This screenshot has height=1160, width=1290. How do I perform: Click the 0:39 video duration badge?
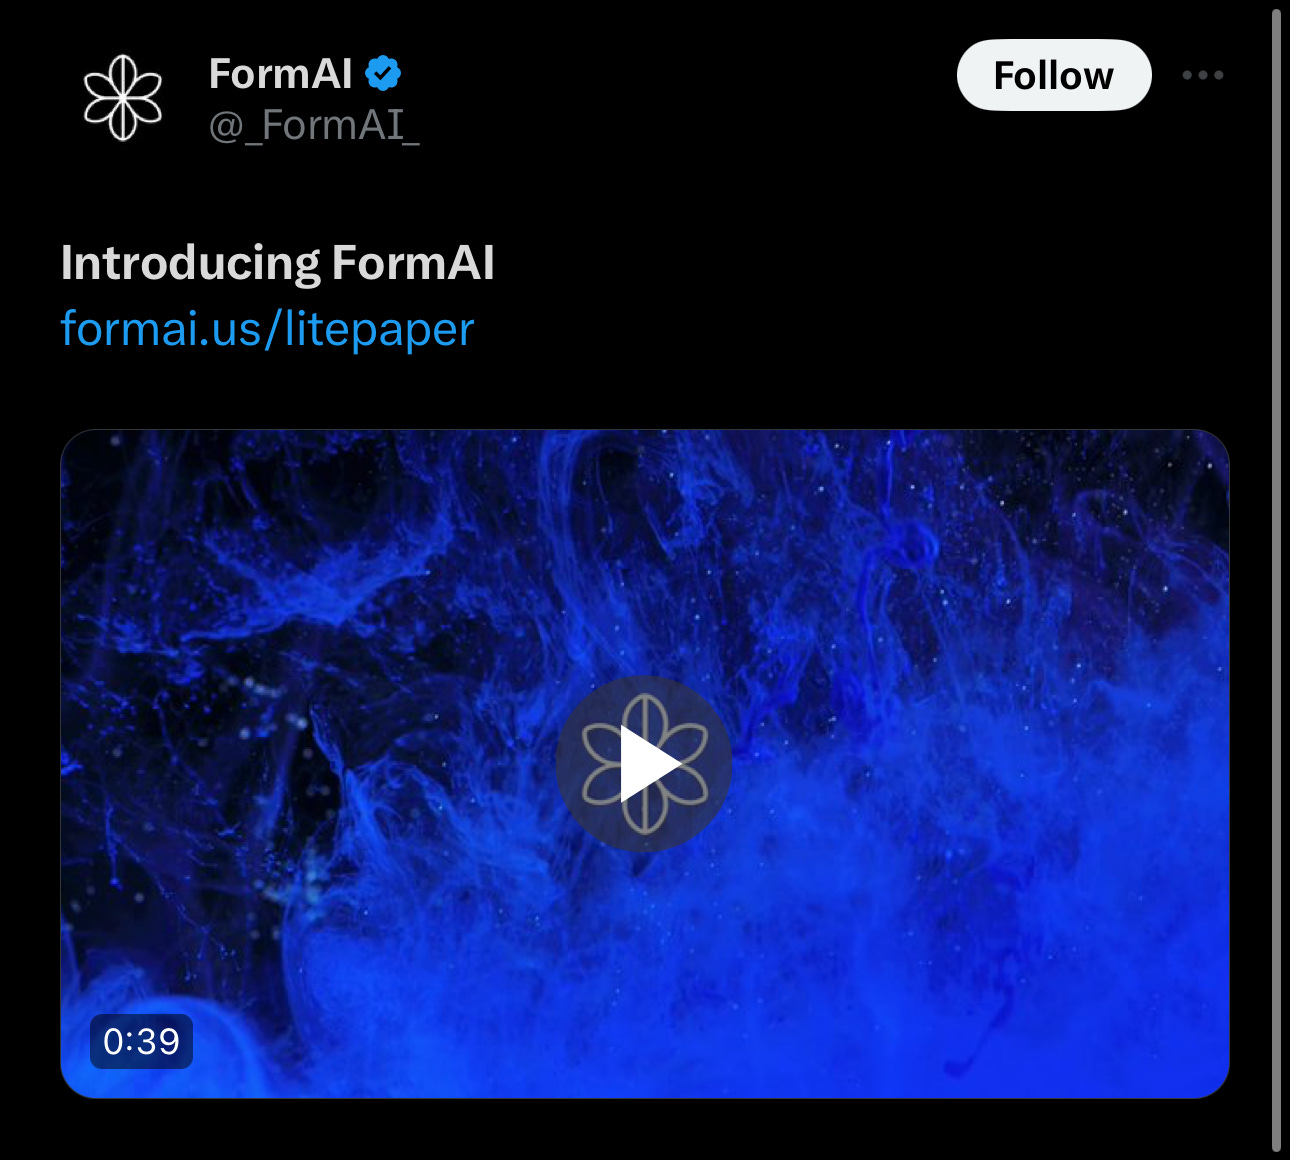pos(141,1042)
